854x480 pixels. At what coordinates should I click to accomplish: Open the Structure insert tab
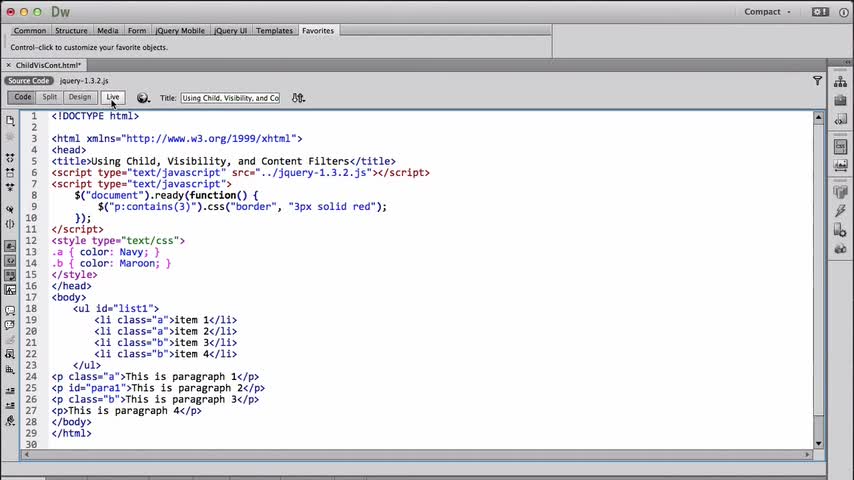click(x=71, y=31)
